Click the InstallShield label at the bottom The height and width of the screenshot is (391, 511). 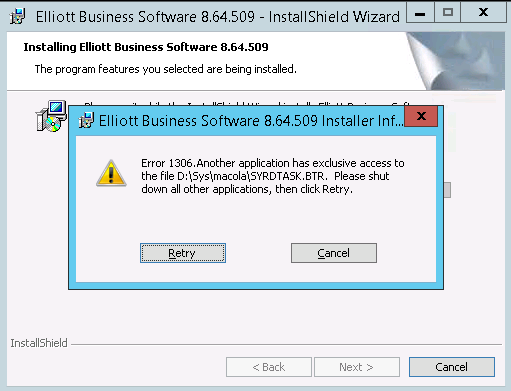pyautogui.click(x=39, y=343)
